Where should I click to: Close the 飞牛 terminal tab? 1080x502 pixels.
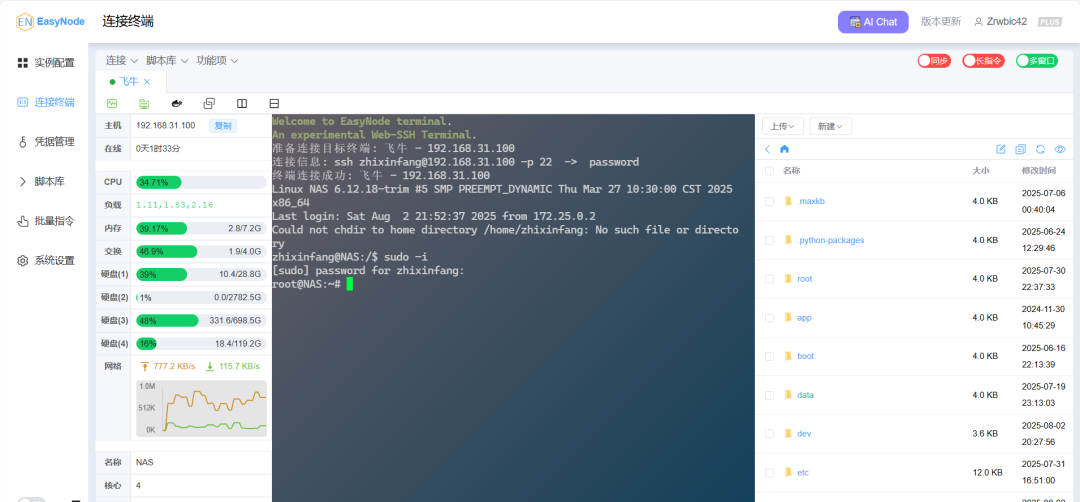click(x=147, y=82)
